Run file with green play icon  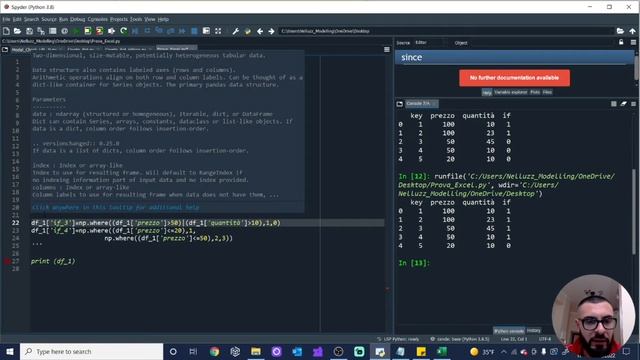coord(76,31)
